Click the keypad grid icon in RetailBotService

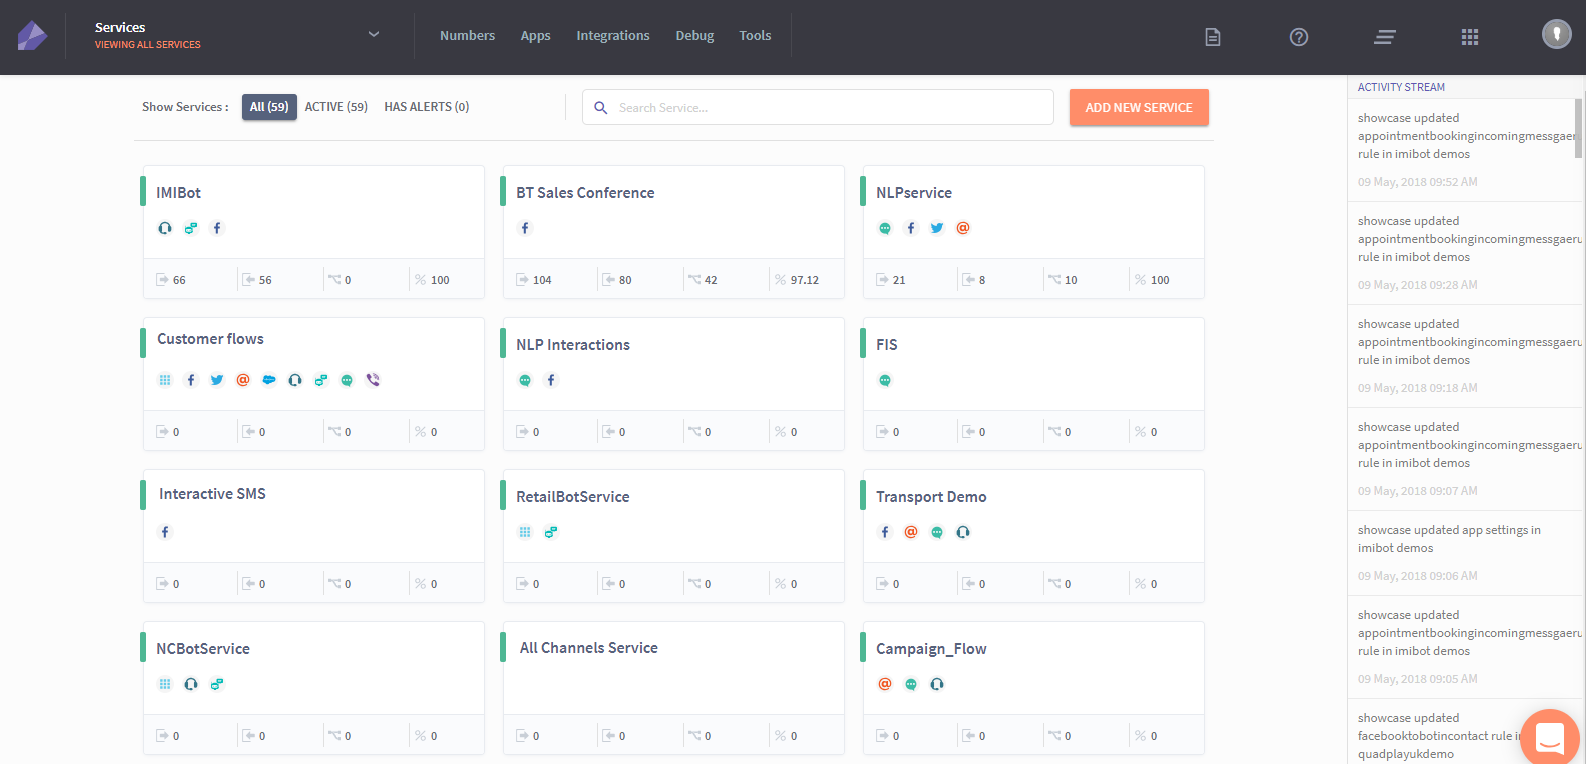click(x=525, y=532)
